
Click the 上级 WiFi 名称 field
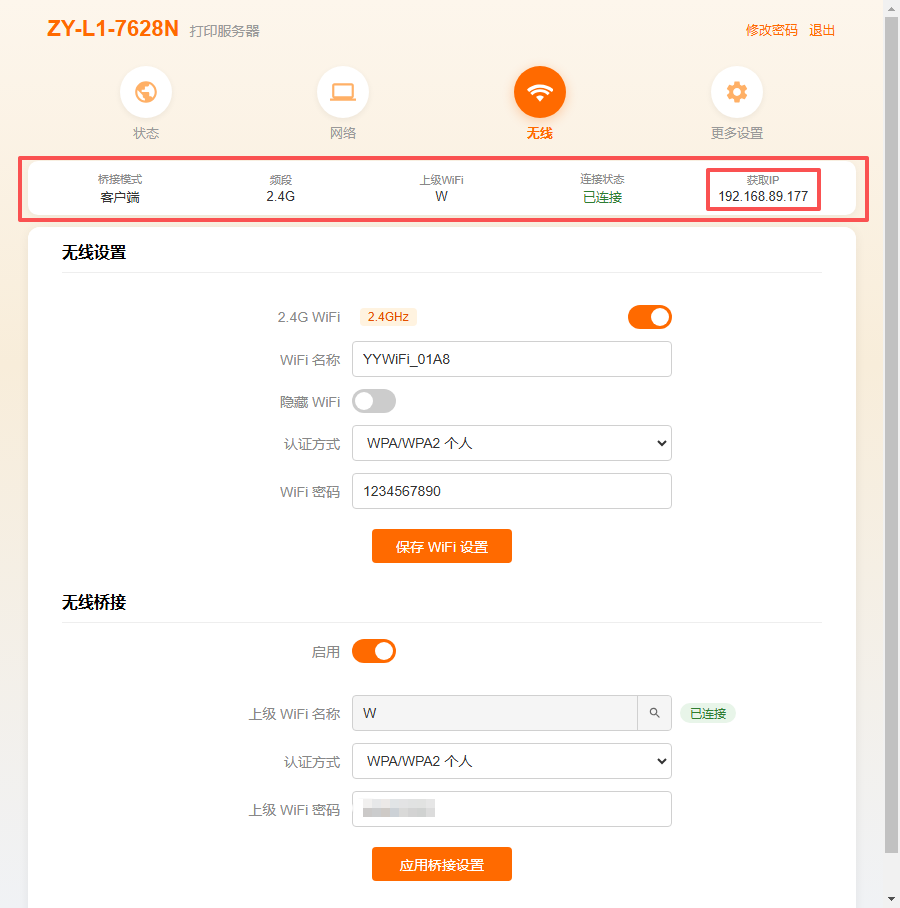pyautogui.click(x=495, y=713)
